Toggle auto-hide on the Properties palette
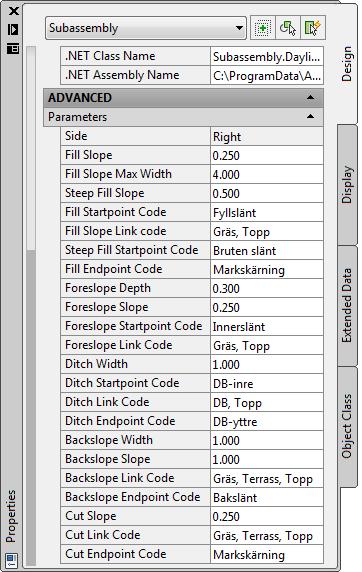This screenshot has height=572, width=362. (13, 30)
